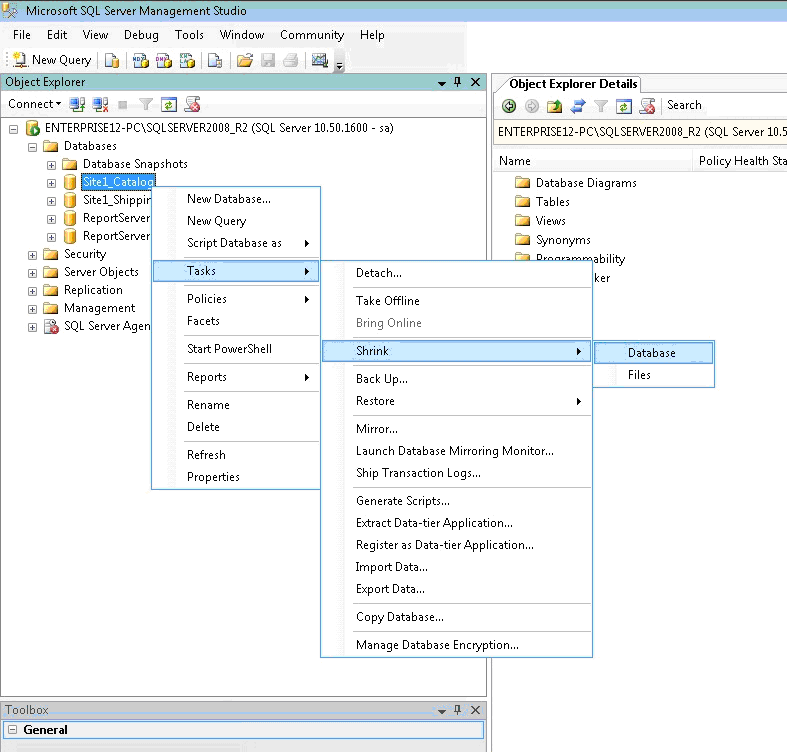
Task: Click the Open File folder icon
Action: [244, 60]
